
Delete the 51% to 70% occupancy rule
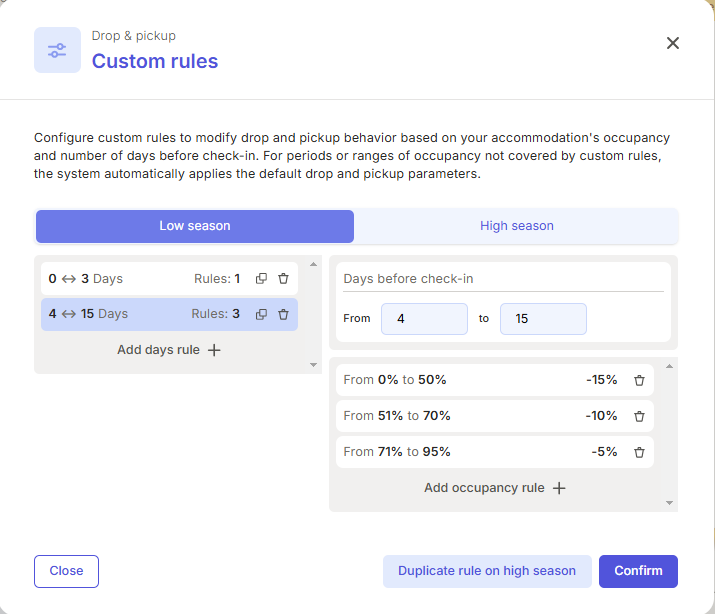pos(639,416)
